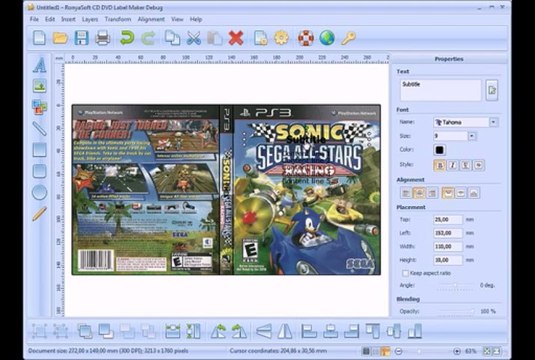Set text horizontal alignment to left
Viewport: 535px width, 360px height.
tap(406, 193)
